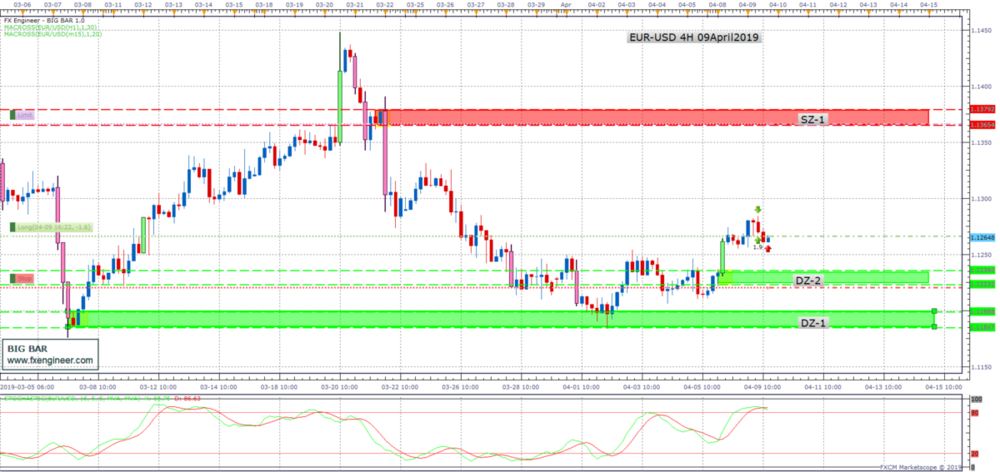Click the Apr label on top date ruler

(x=564, y=4)
